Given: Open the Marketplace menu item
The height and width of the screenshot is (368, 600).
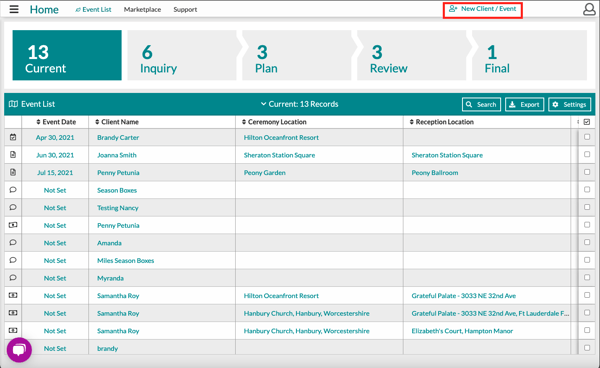Looking at the screenshot, I should [x=142, y=10].
